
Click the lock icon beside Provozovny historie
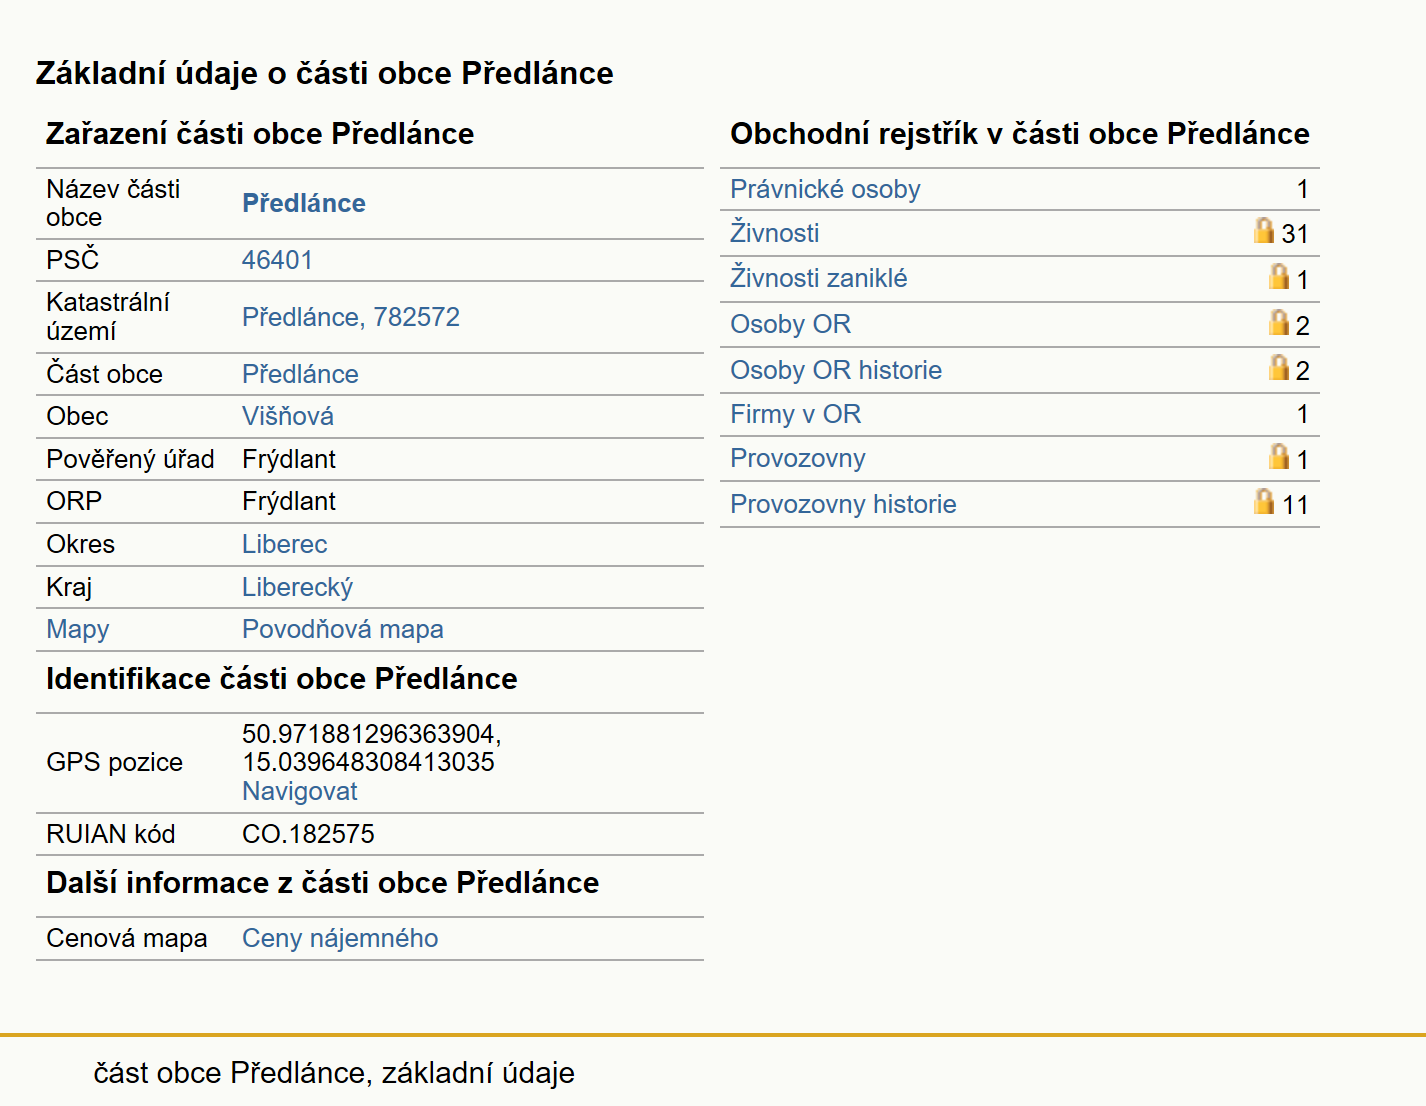pos(1264,501)
